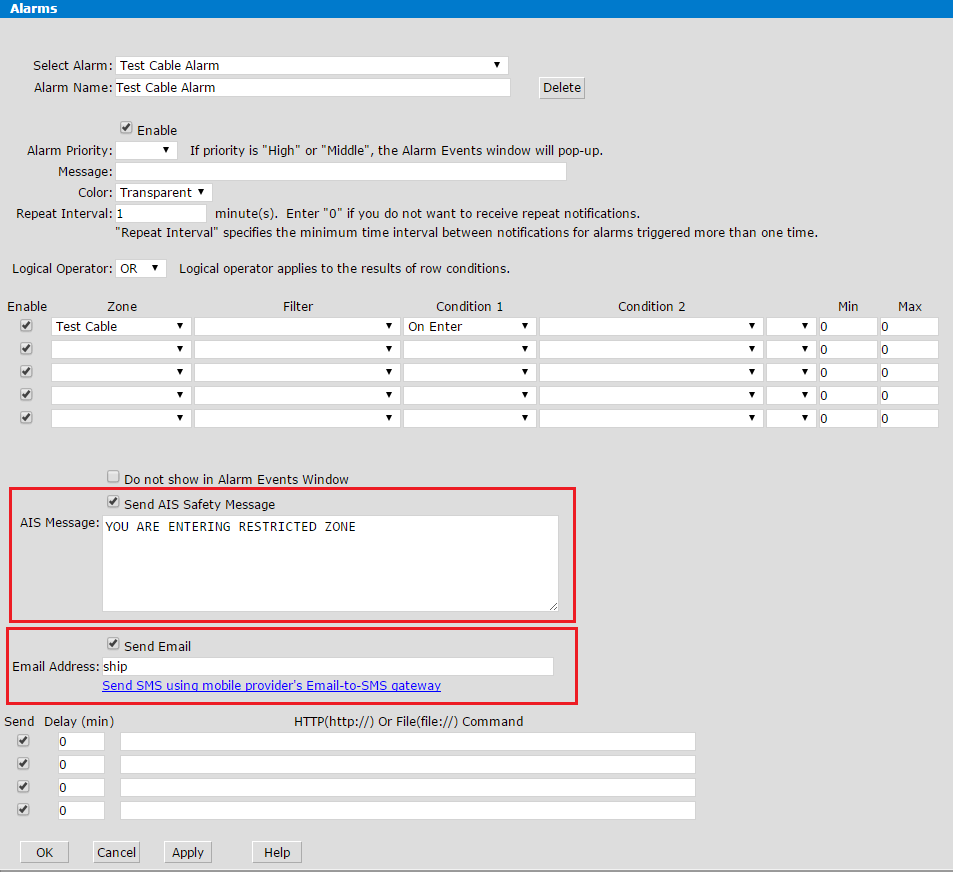Open the Email-to-SMS gateway link
Image resolution: width=953 pixels, height=872 pixels.
tap(271, 686)
